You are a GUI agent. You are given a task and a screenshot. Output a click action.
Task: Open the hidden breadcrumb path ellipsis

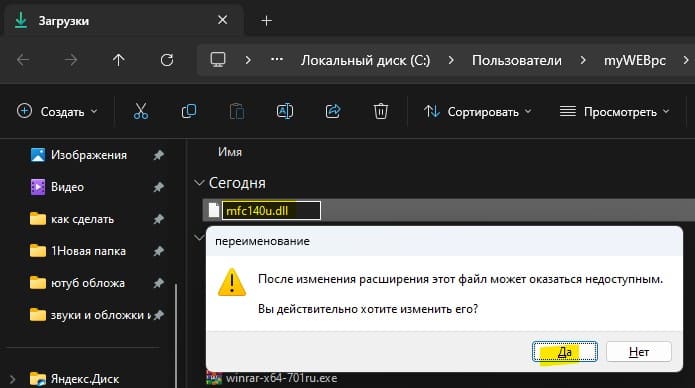(x=277, y=59)
